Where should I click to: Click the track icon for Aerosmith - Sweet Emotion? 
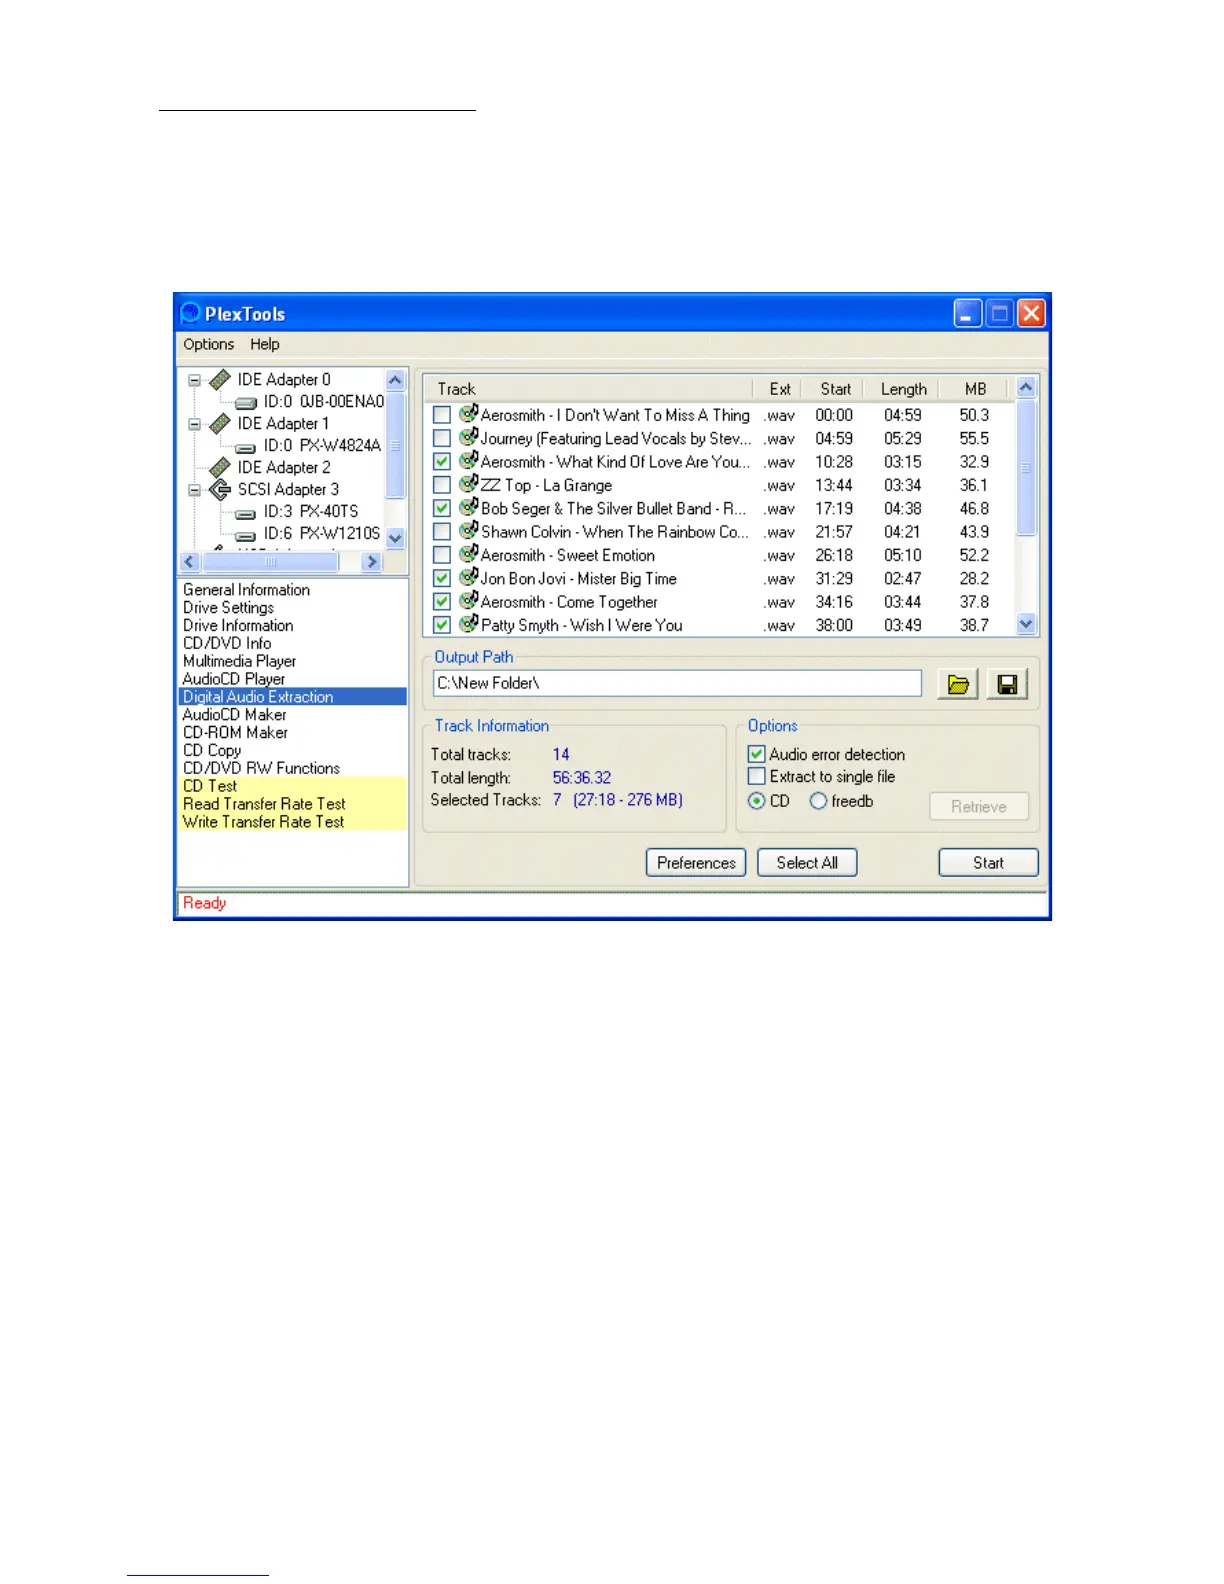click(468, 554)
